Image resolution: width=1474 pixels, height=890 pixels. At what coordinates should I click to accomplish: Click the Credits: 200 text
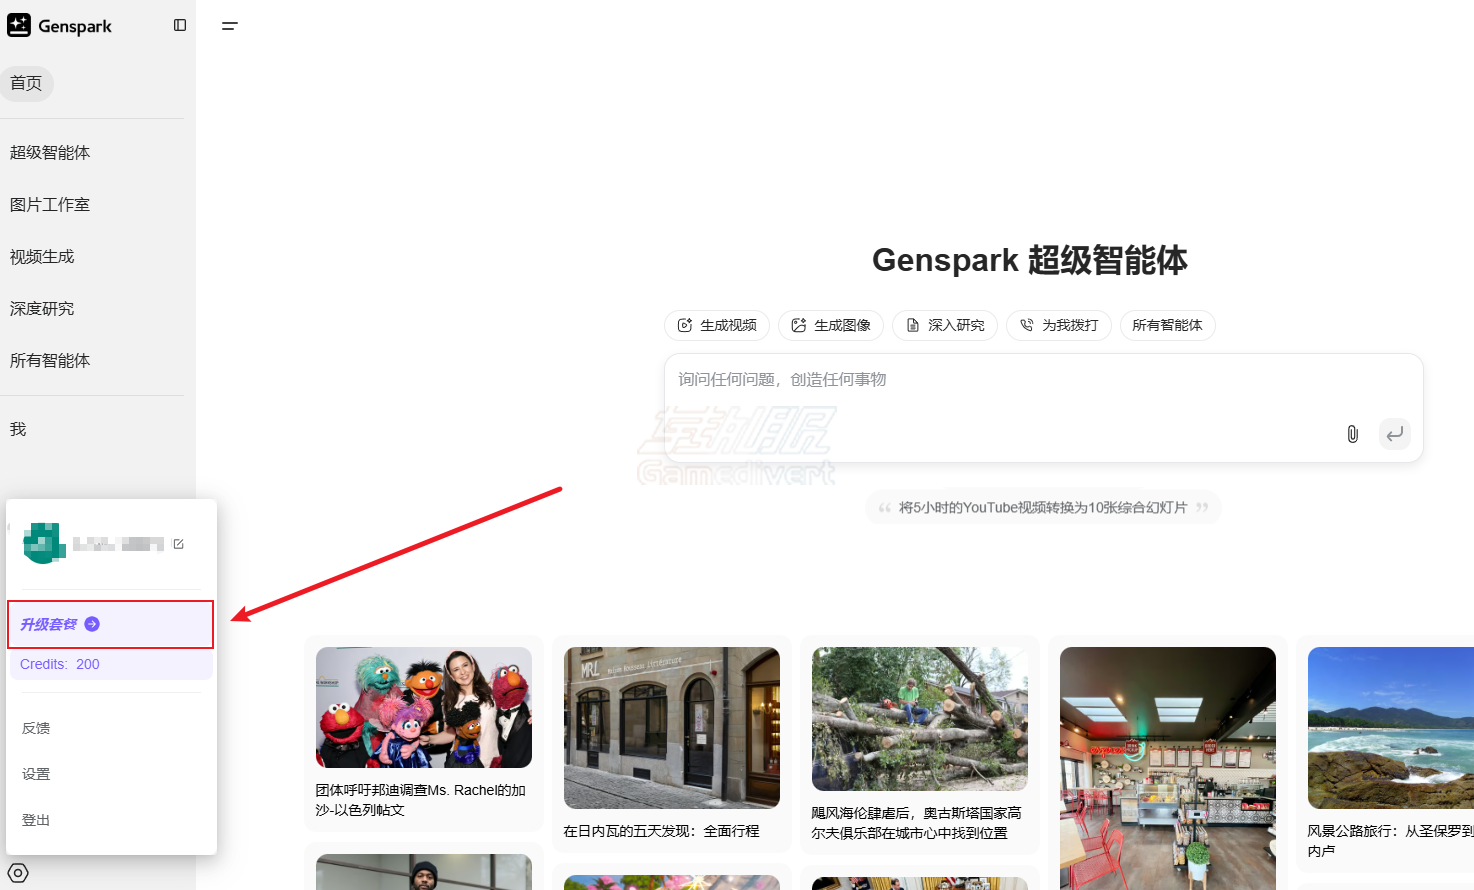pos(60,664)
